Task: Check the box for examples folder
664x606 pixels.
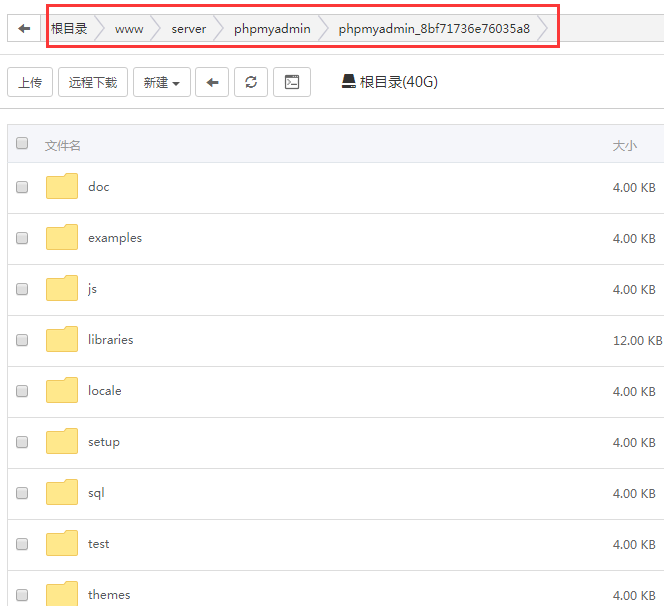Action: tap(22, 238)
